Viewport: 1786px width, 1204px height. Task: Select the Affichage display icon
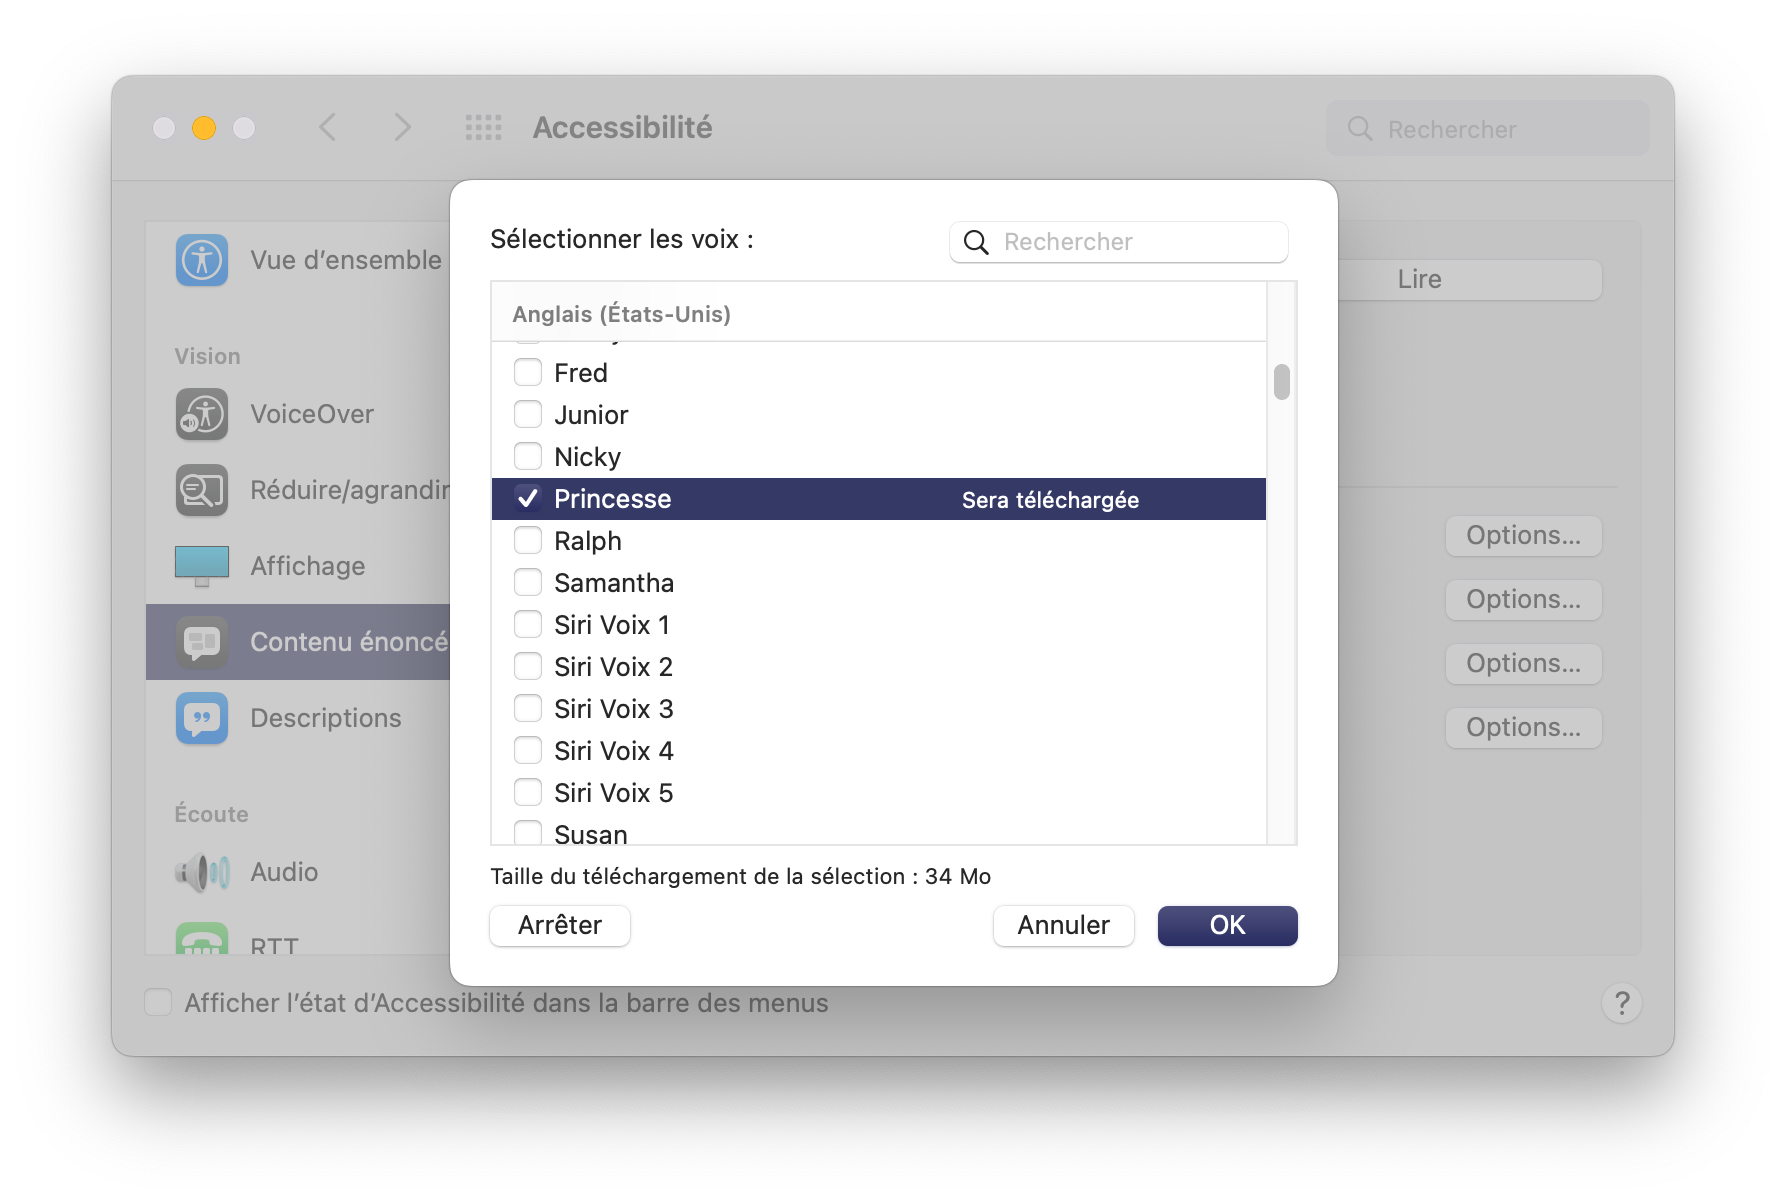click(202, 566)
